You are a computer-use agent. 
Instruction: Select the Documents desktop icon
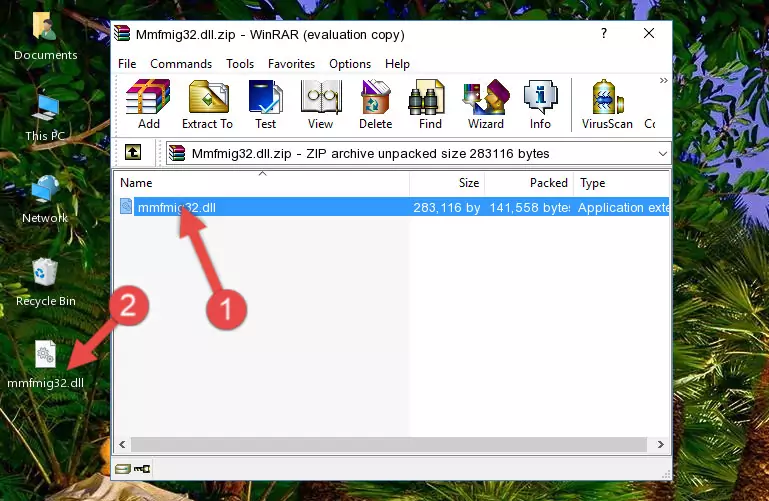pyautogui.click(x=45, y=36)
